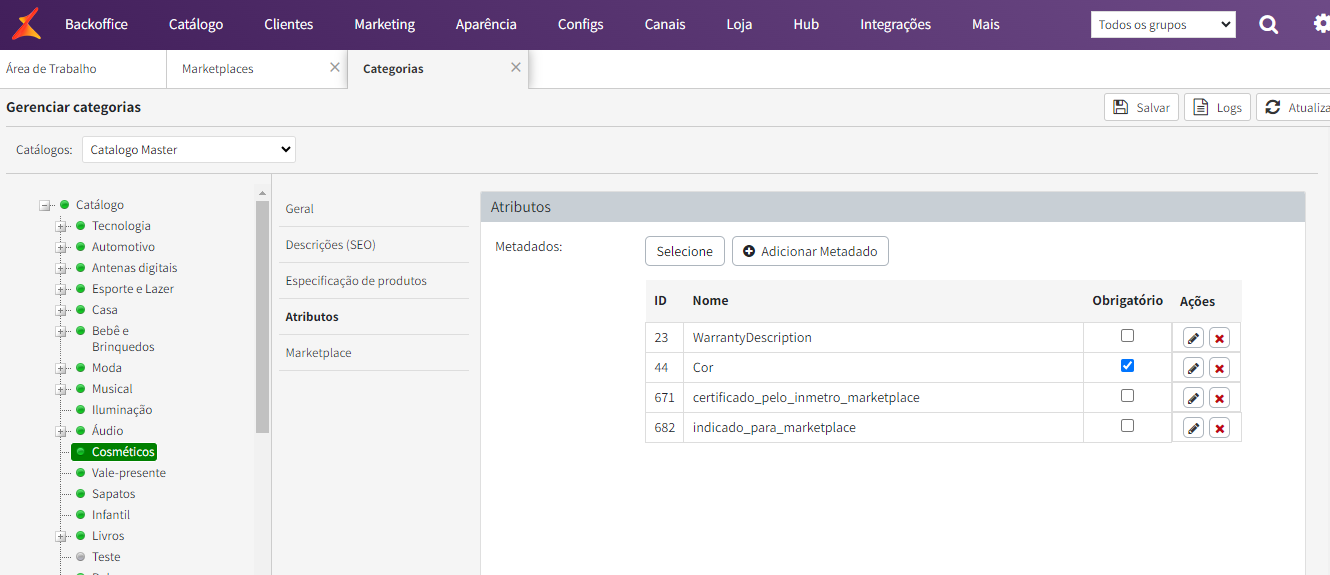The image size is (1330, 575).
Task: Edit the certificado_pelo_inmetro_marketplace attribute
Action: tap(1193, 398)
